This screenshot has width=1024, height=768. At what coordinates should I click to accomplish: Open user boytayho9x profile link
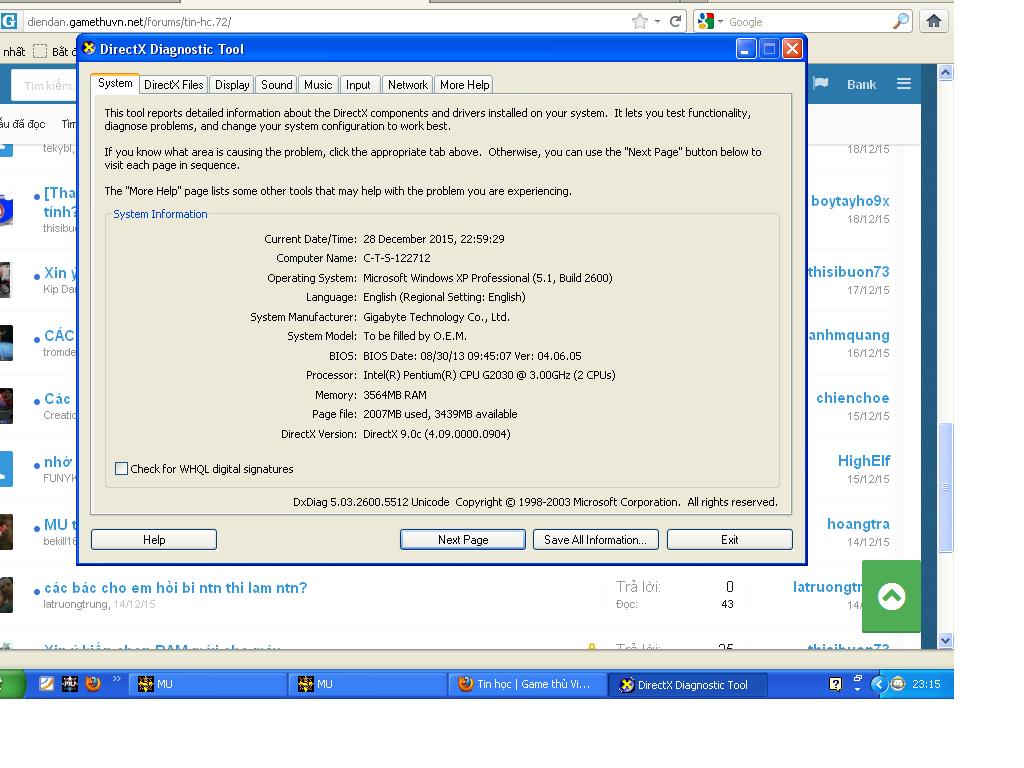point(850,201)
